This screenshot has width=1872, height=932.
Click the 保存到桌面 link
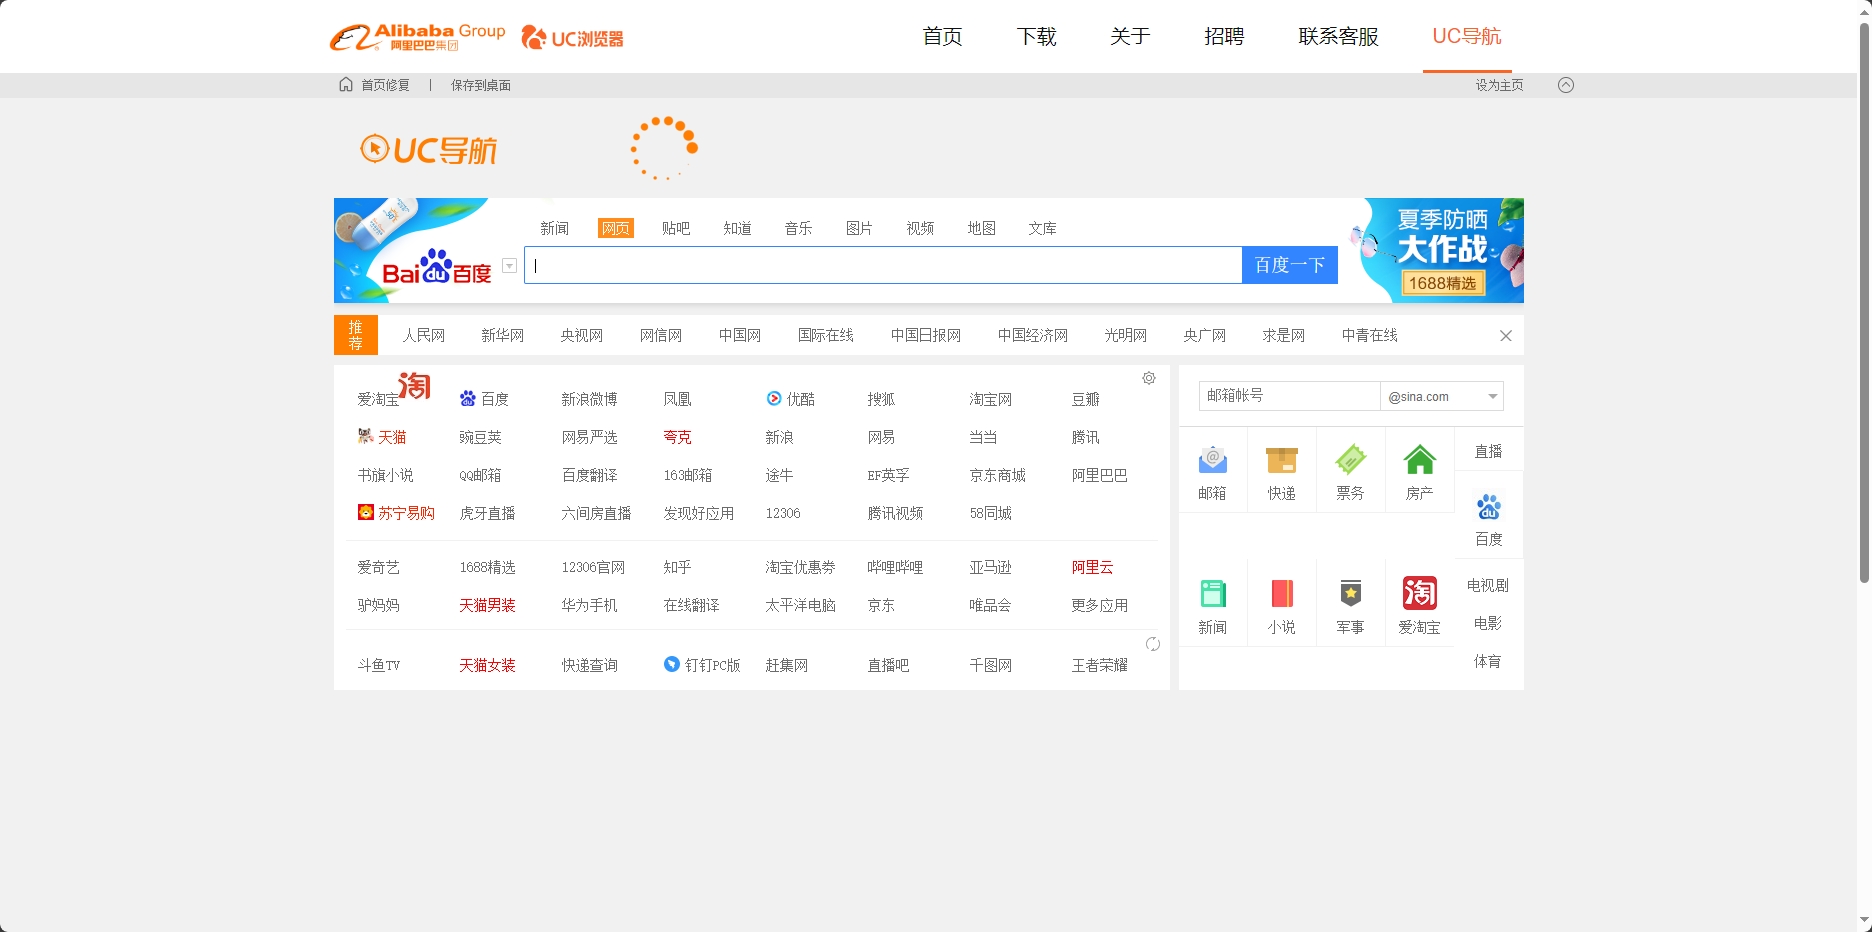pos(481,85)
